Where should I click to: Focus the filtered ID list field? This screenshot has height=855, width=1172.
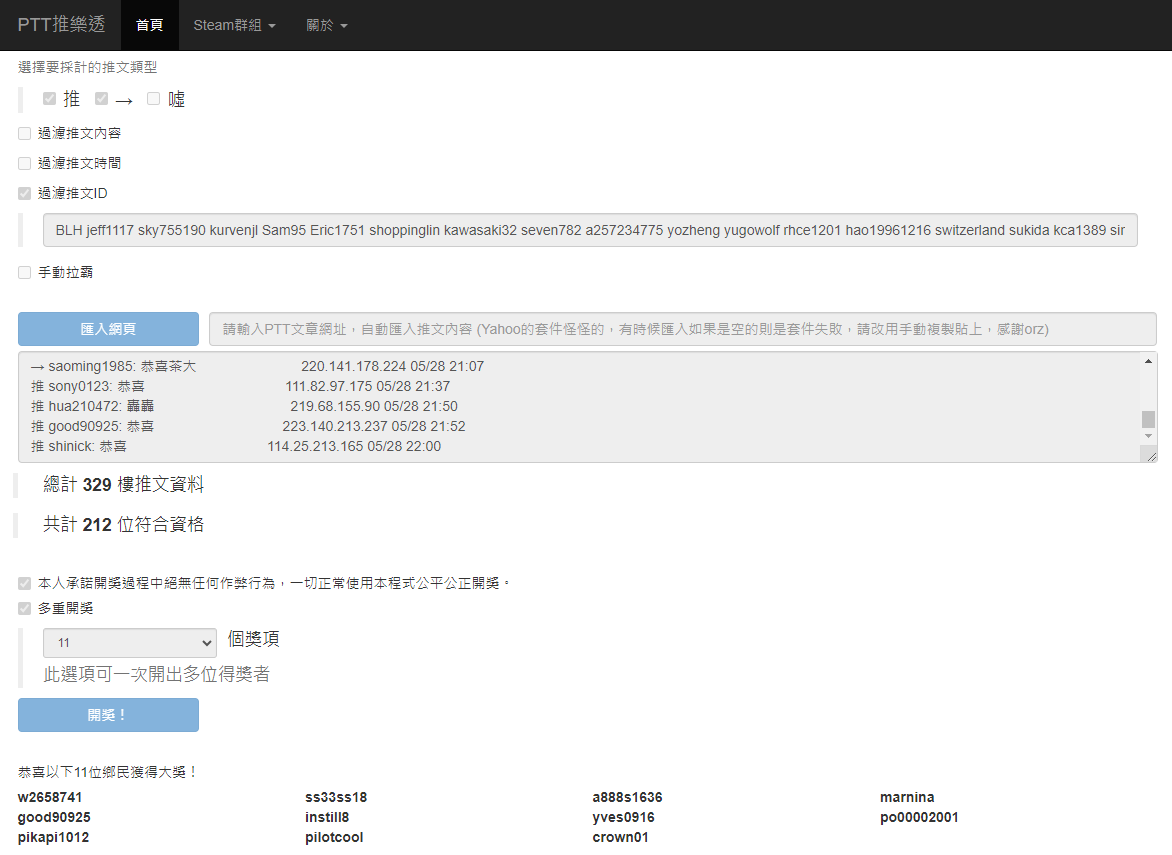coord(590,230)
